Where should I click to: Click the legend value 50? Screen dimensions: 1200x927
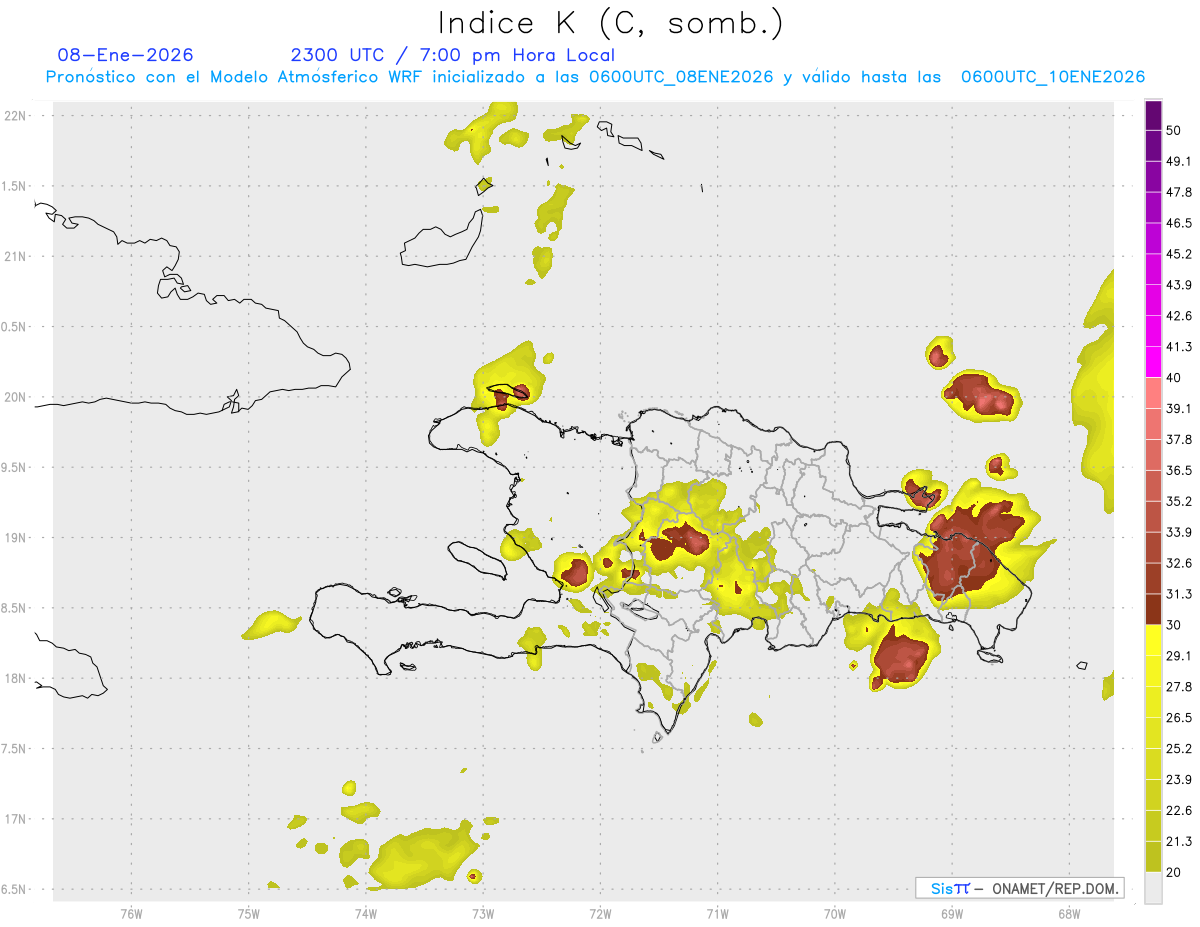click(x=1174, y=130)
